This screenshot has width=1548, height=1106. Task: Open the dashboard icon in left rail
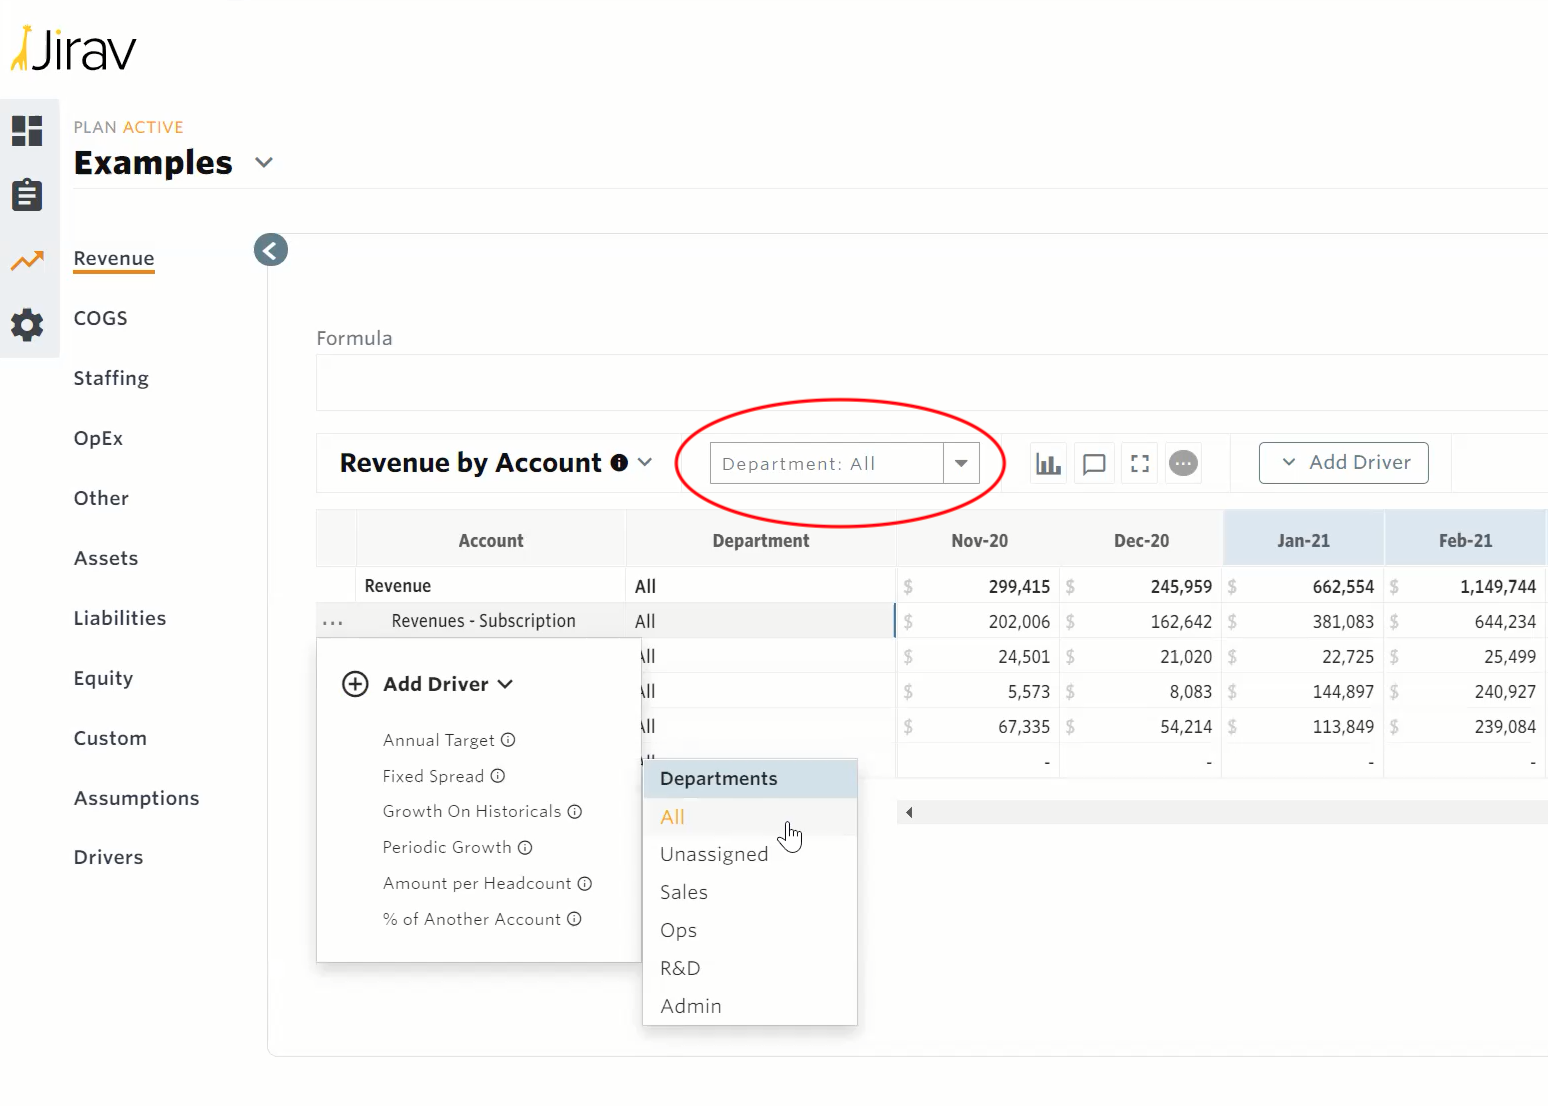(x=27, y=131)
